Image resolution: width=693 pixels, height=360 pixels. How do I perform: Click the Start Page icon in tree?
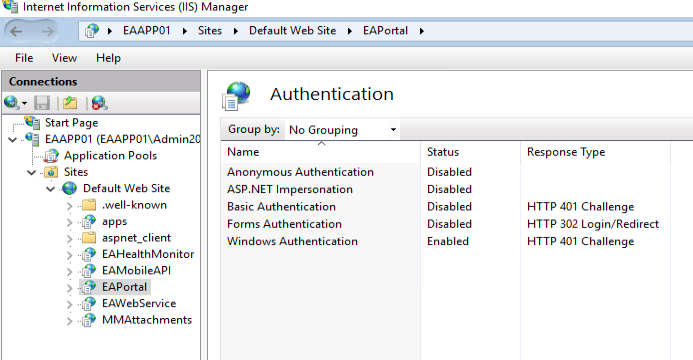(x=32, y=122)
